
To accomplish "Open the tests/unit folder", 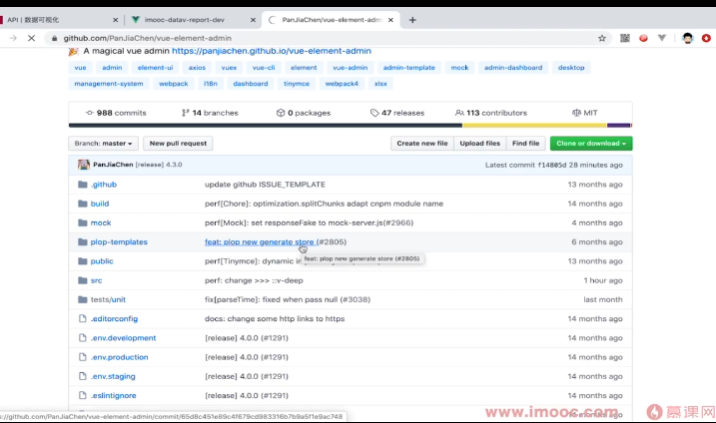I will [x=108, y=300].
